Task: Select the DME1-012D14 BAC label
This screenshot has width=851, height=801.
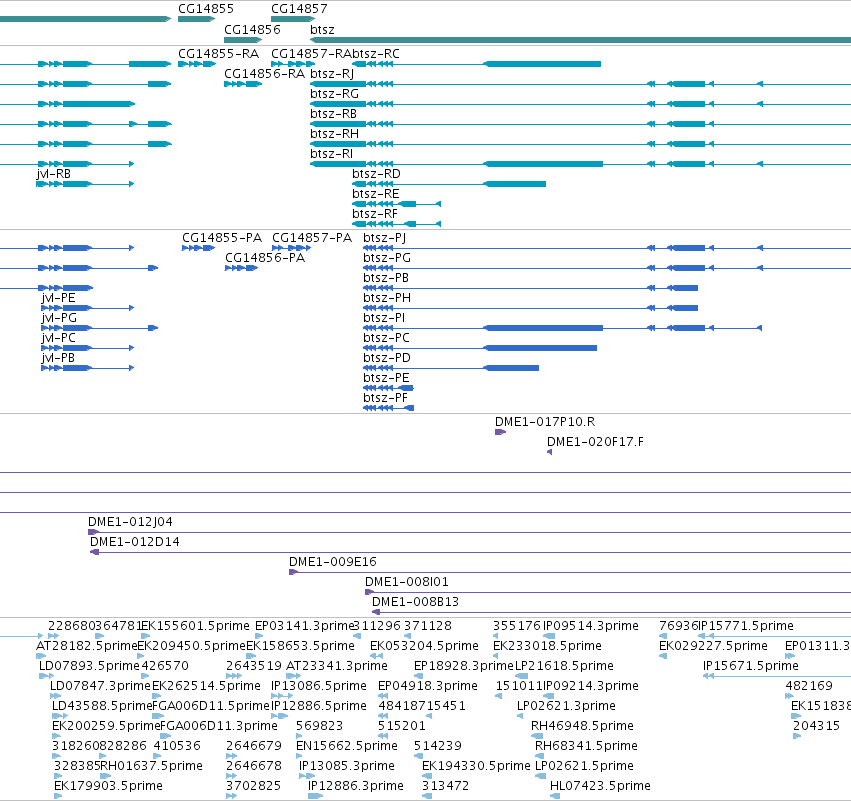Action: pos(135,542)
